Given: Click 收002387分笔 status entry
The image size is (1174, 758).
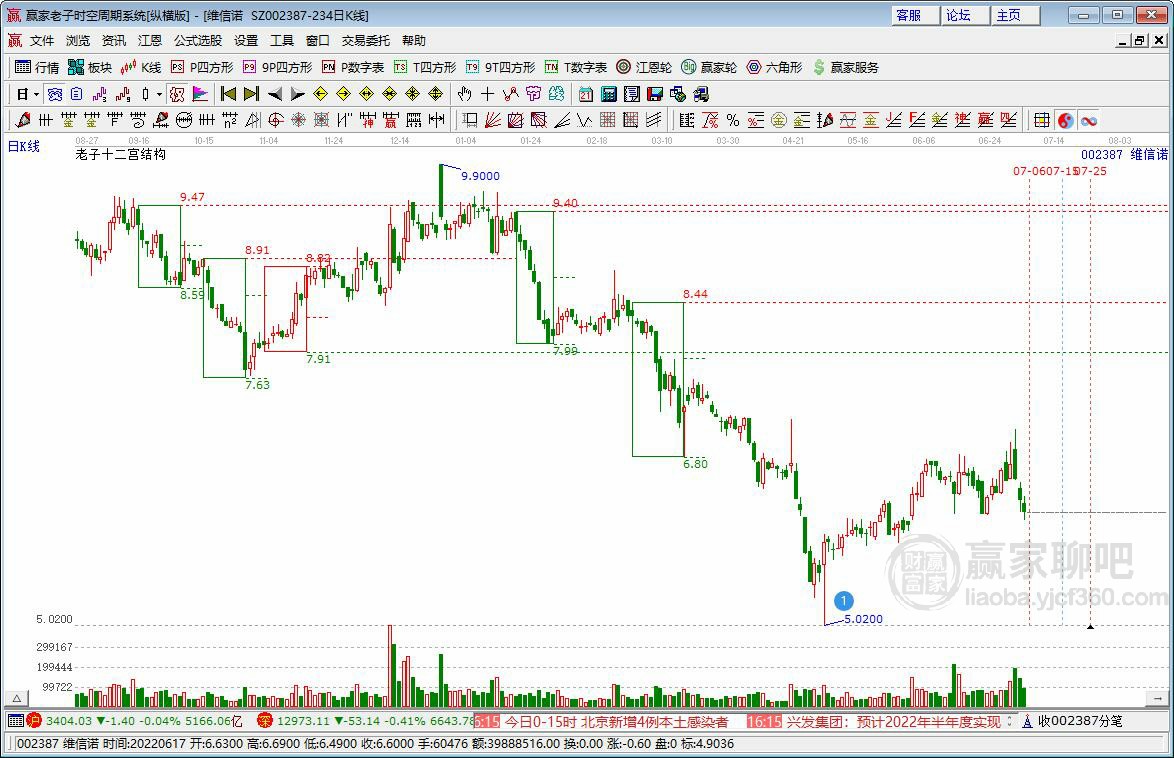Looking at the screenshot, I should pos(1072,721).
